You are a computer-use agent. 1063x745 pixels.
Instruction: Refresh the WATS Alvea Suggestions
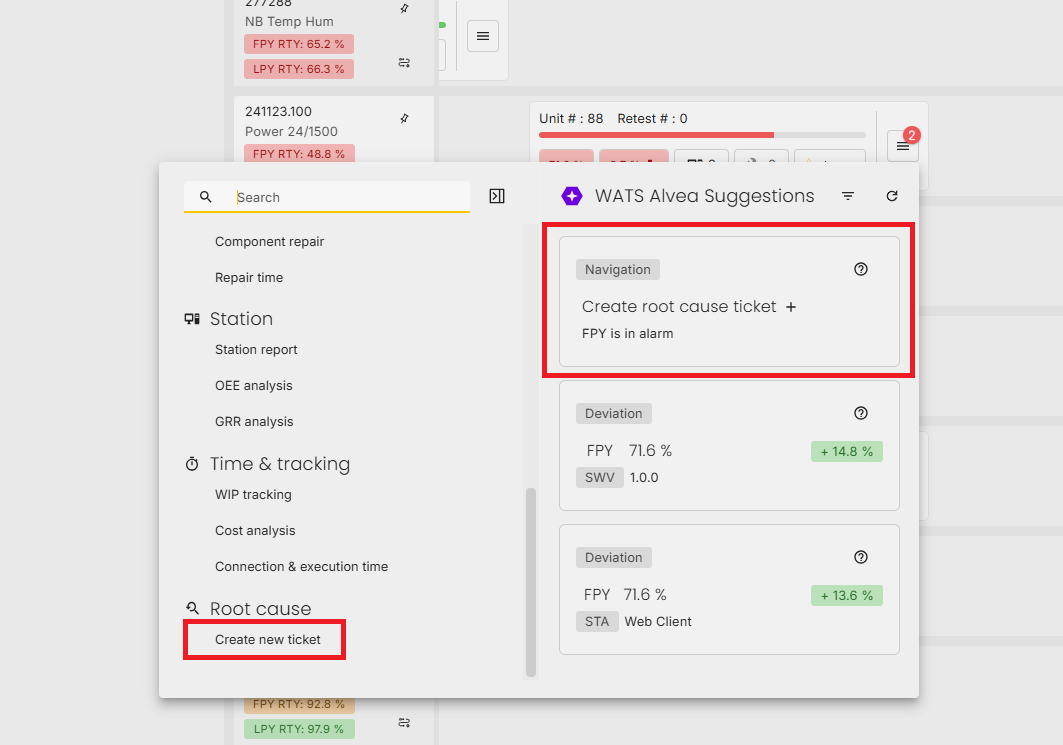tap(891, 196)
